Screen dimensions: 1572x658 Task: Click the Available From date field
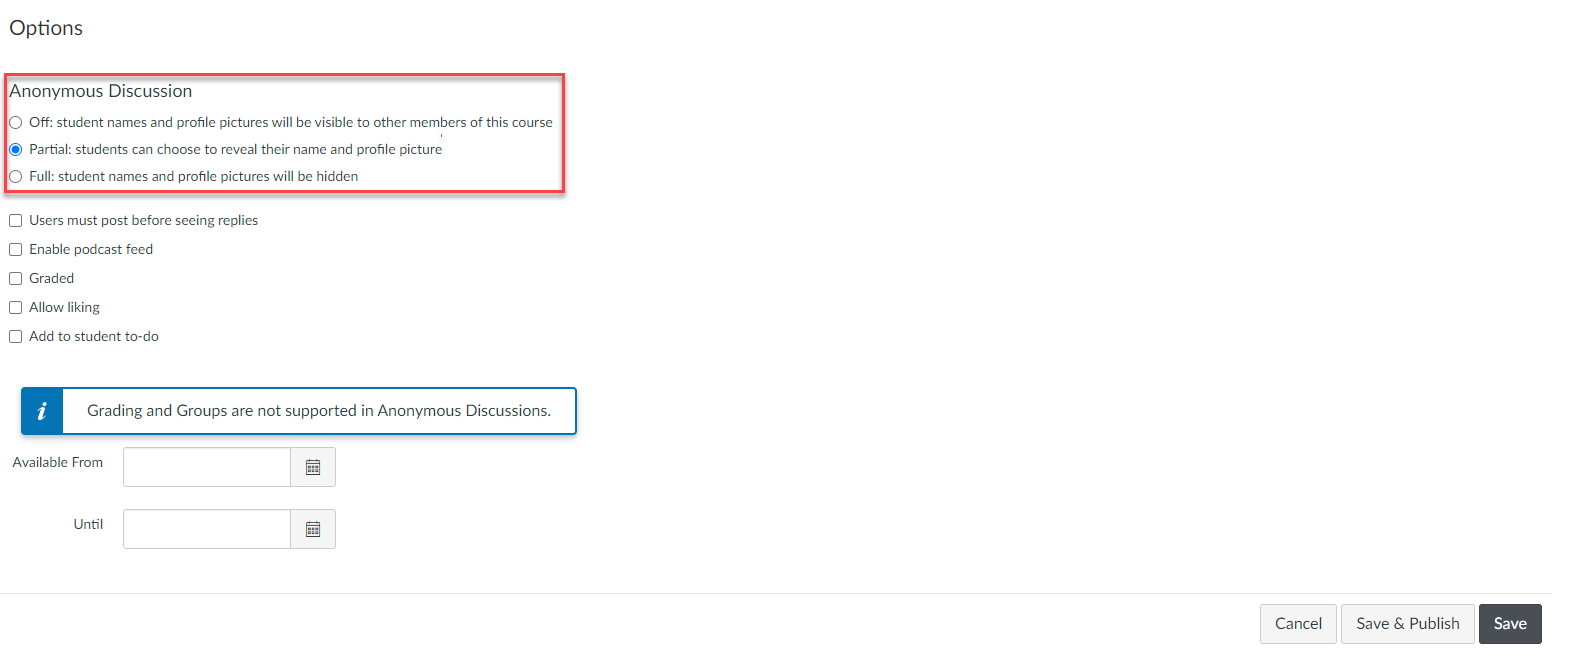207,467
